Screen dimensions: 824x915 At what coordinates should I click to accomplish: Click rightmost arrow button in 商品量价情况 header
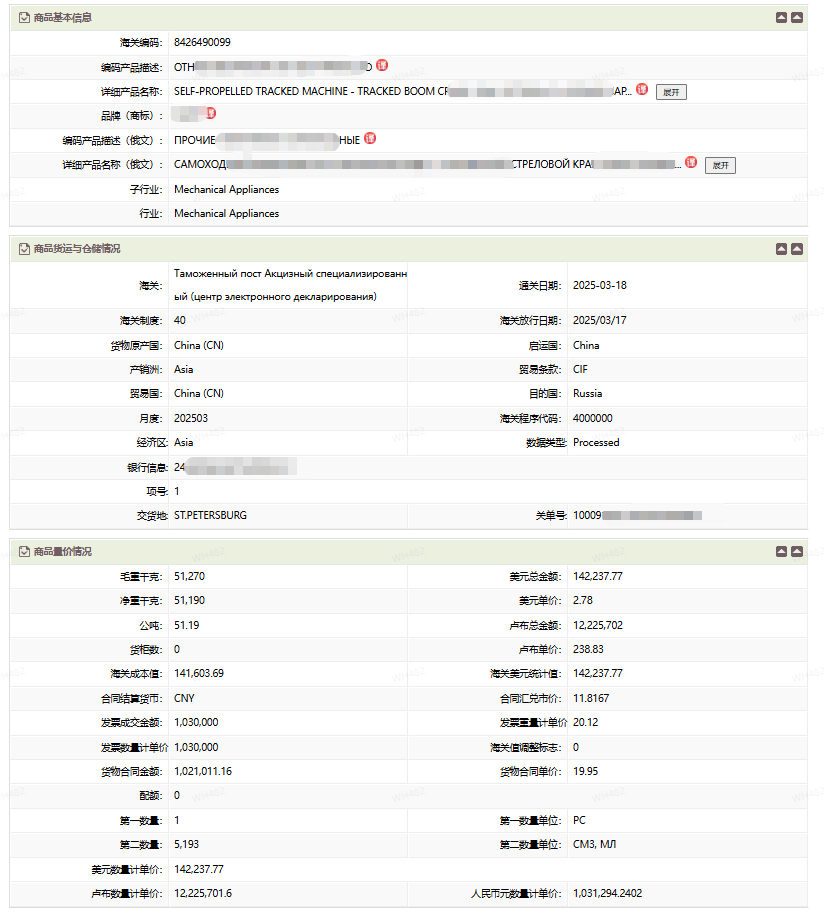click(x=797, y=551)
